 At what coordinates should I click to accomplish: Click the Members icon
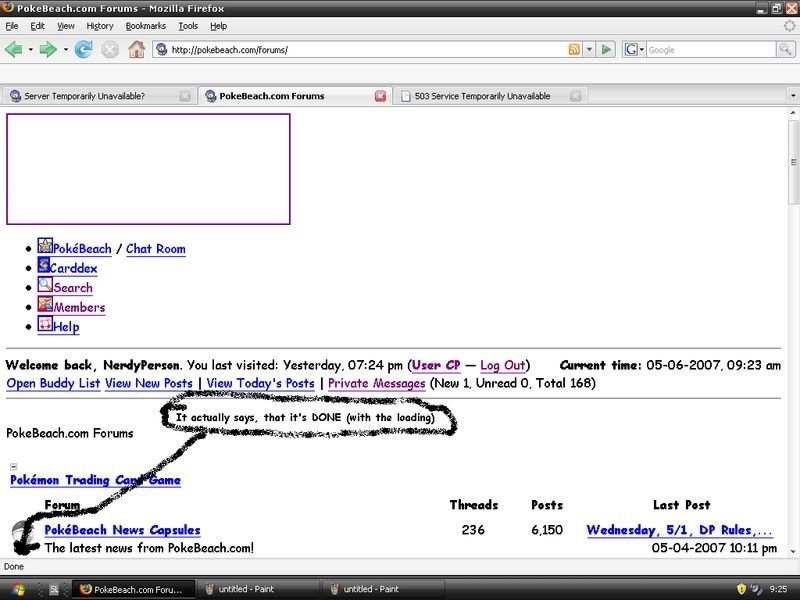(x=45, y=304)
